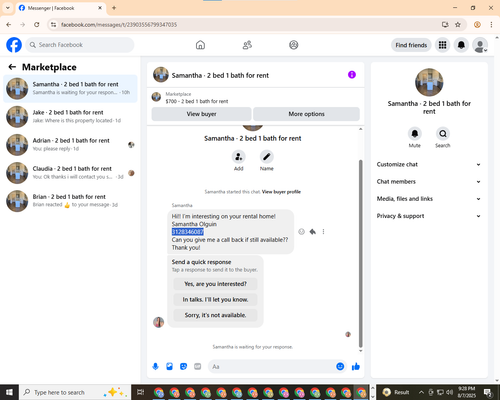
Task: Open the Home feed icon
Action: [x=200, y=45]
